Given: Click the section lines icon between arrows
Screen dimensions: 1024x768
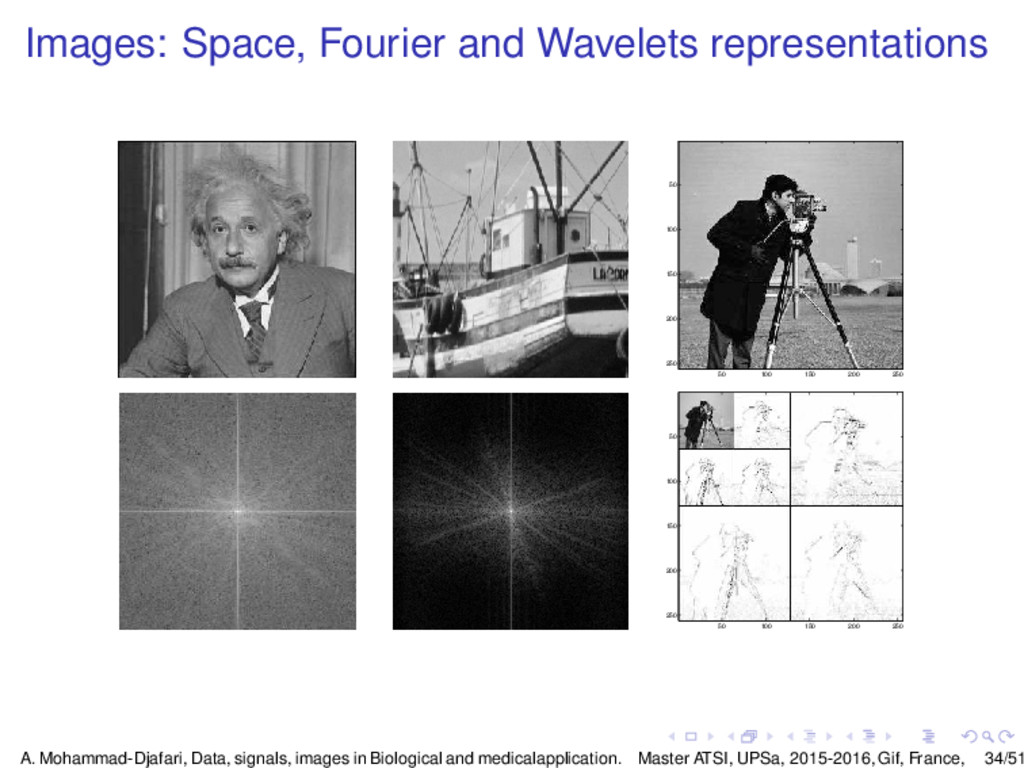Looking at the screenshot, I should tap(869, 737).
